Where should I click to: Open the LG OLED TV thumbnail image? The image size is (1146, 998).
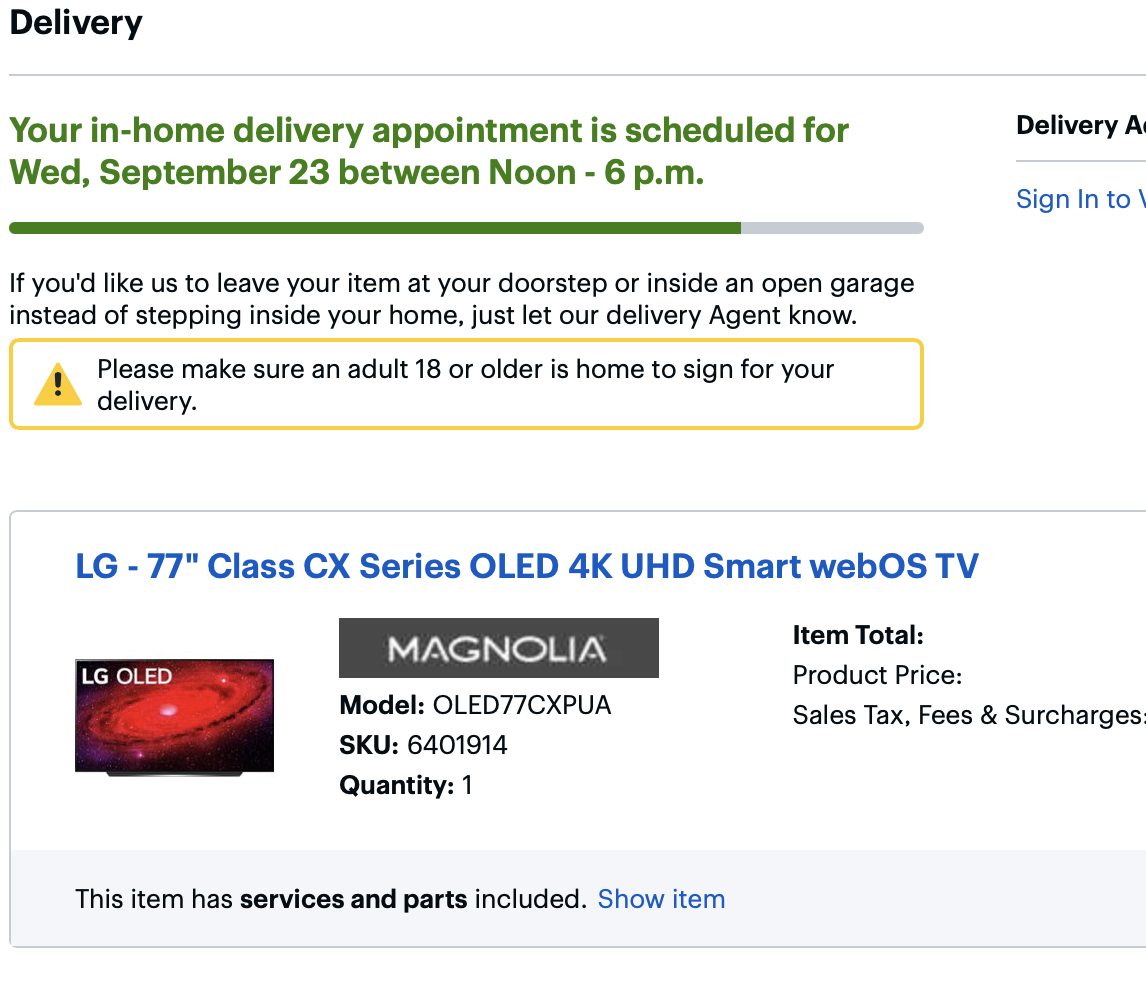coord(174,716)
